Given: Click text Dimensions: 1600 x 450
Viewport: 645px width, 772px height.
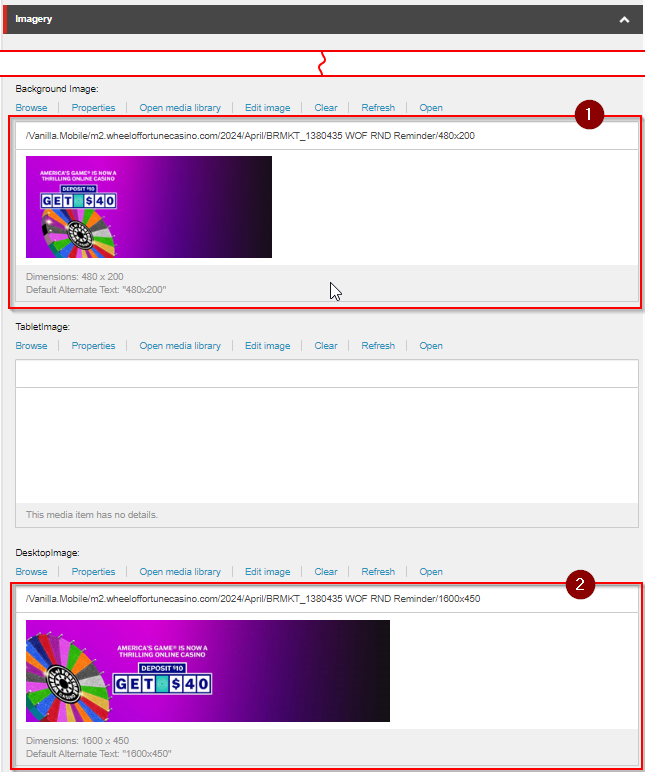Looking at the screenshot, I should pyautogui.click(x=77, y=740).
